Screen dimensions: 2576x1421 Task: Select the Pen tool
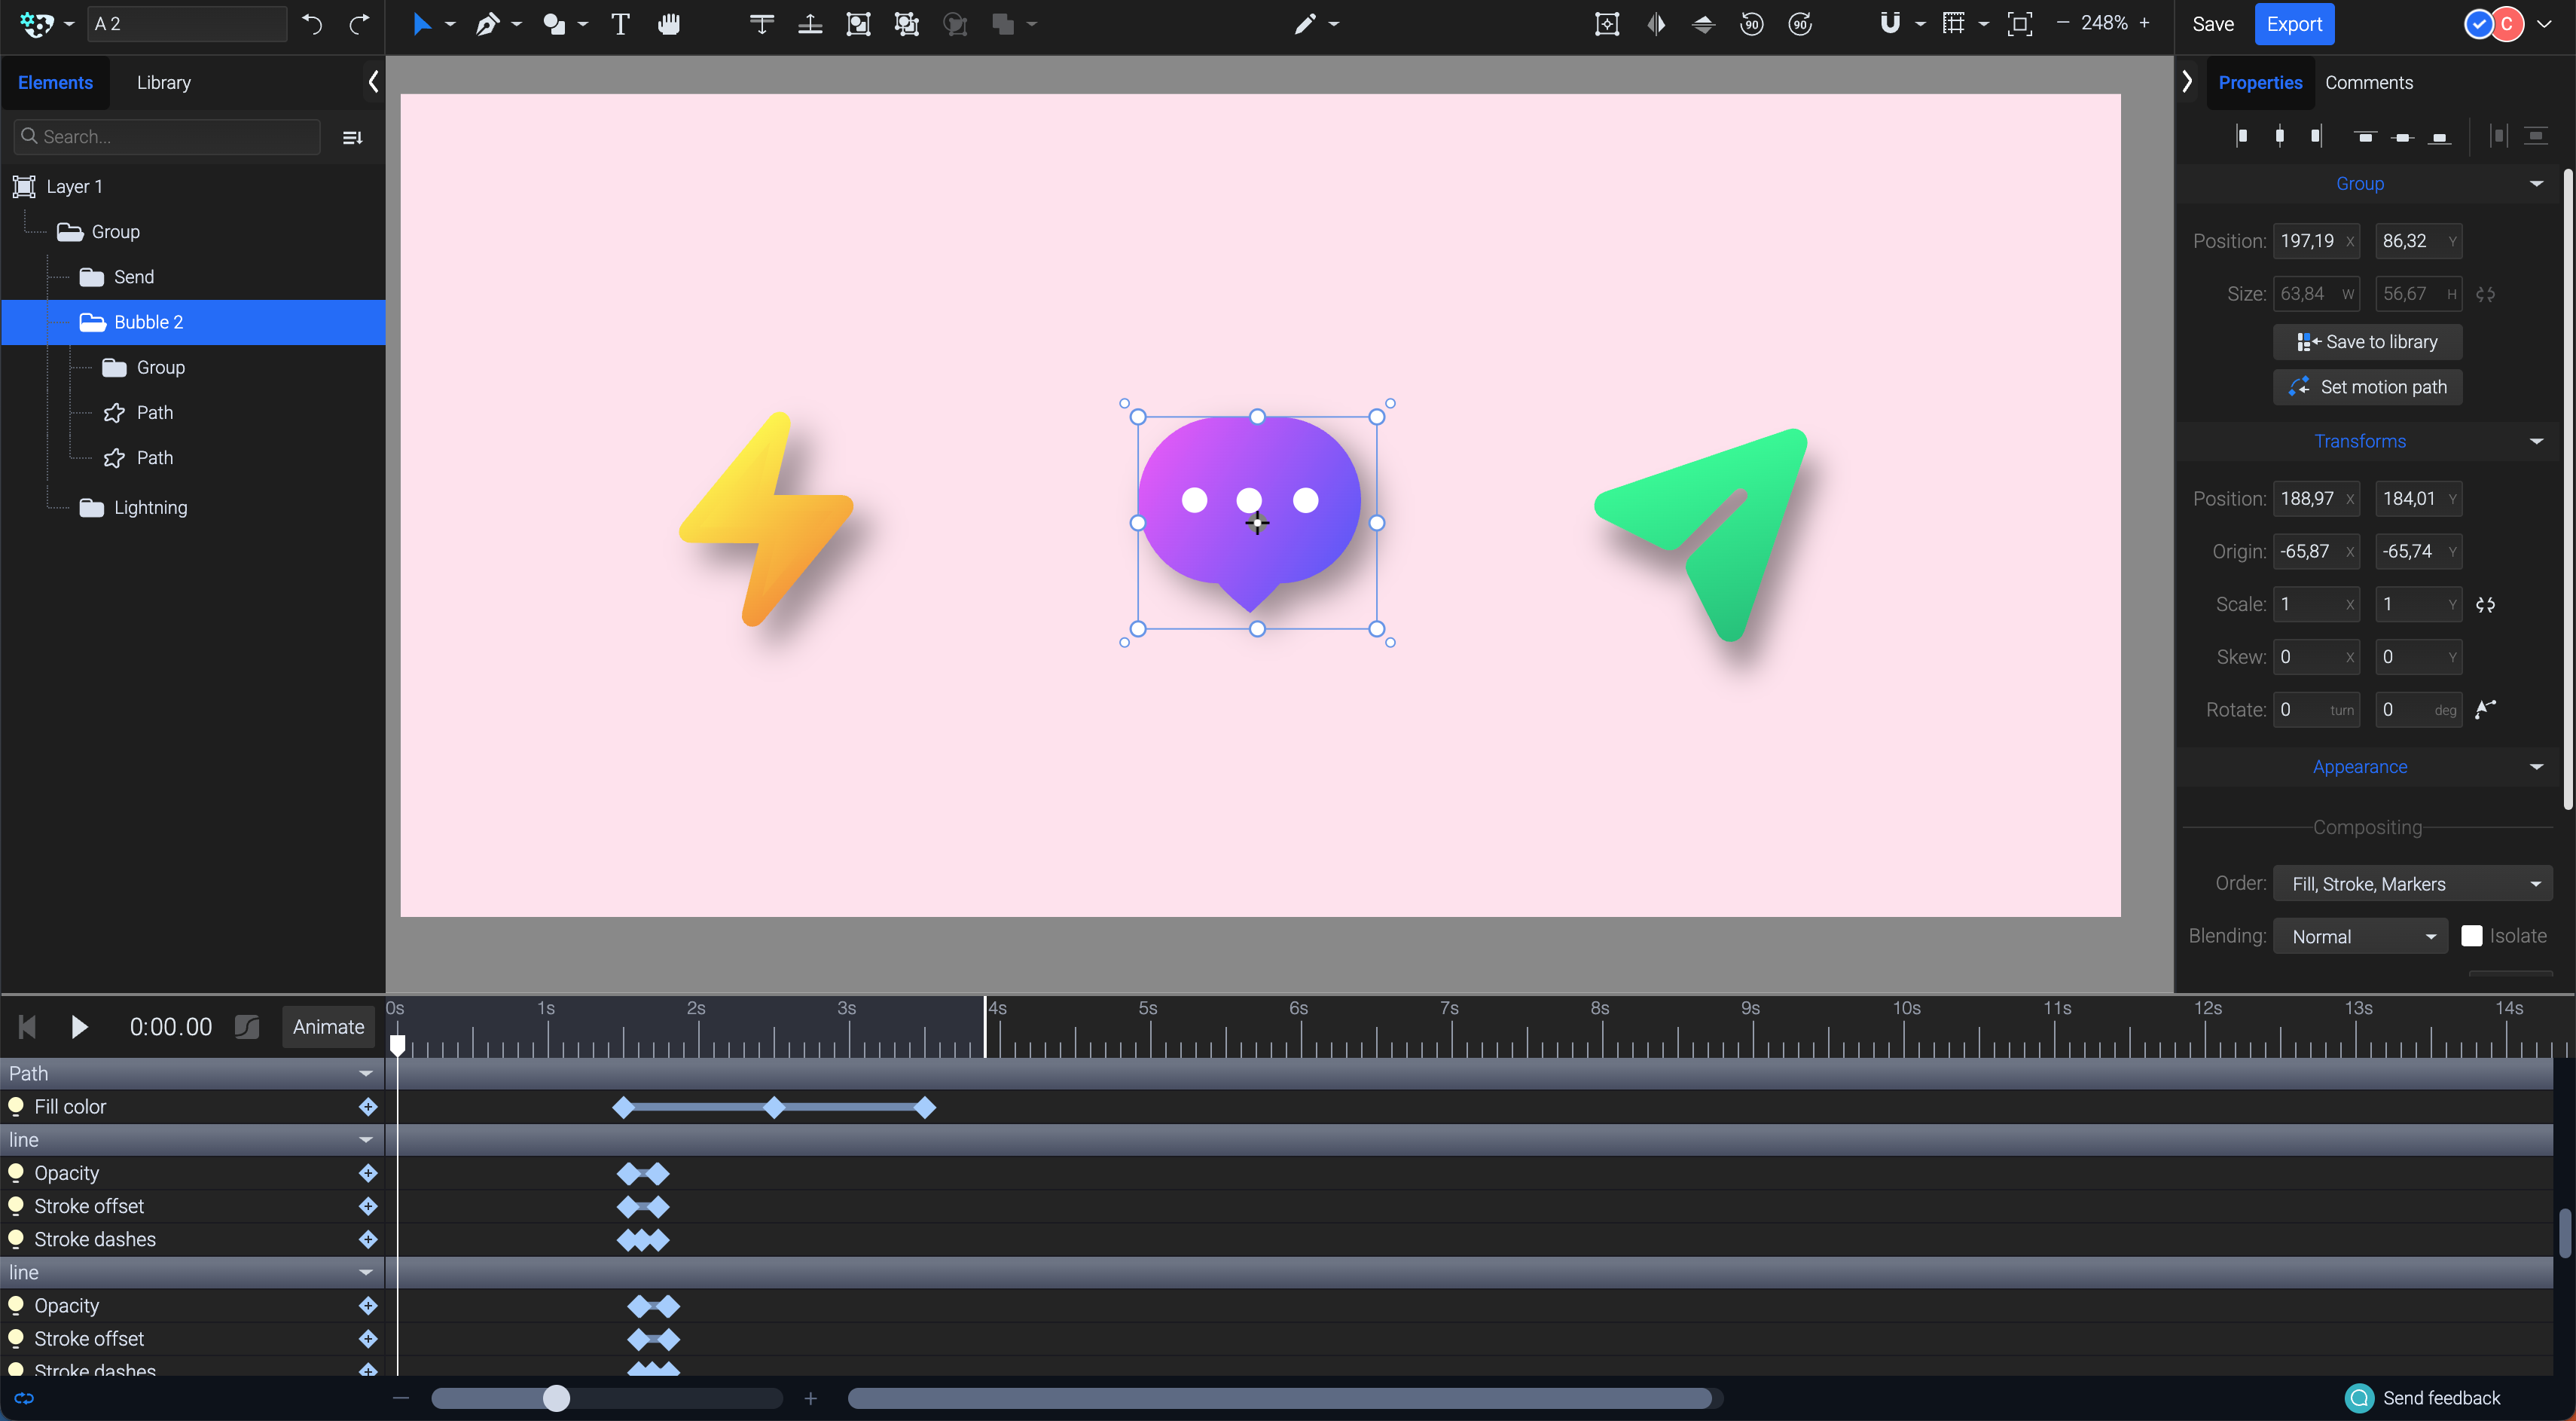[487, 24]
